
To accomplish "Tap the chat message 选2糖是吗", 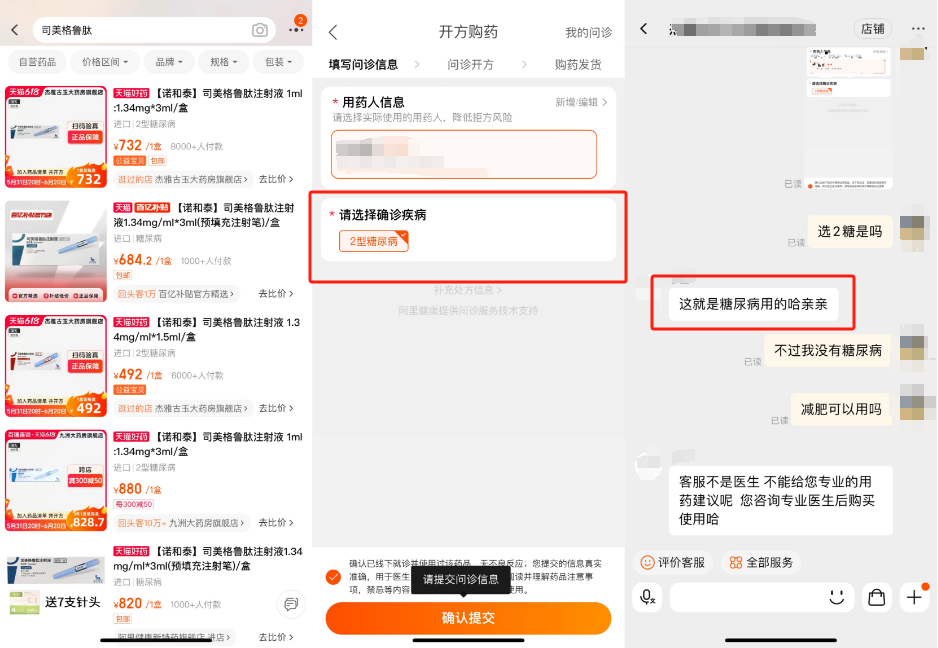I will point(849,232).
